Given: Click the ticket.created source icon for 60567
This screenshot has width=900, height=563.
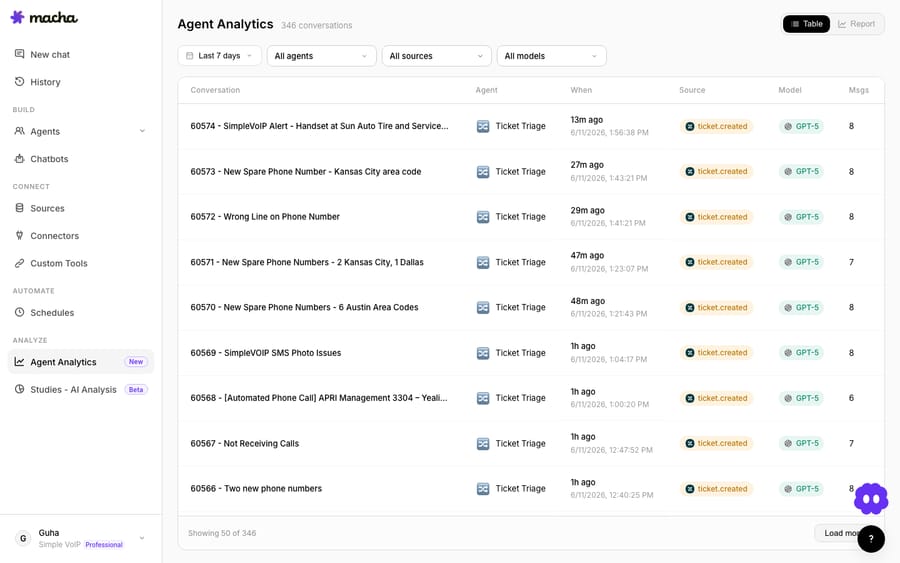Looking at the screenshot, I should (690, 443).
